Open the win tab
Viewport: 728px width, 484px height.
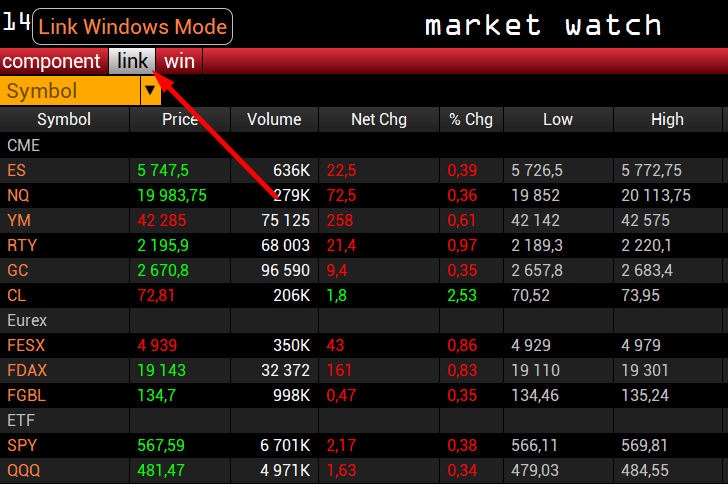[180, 61]
